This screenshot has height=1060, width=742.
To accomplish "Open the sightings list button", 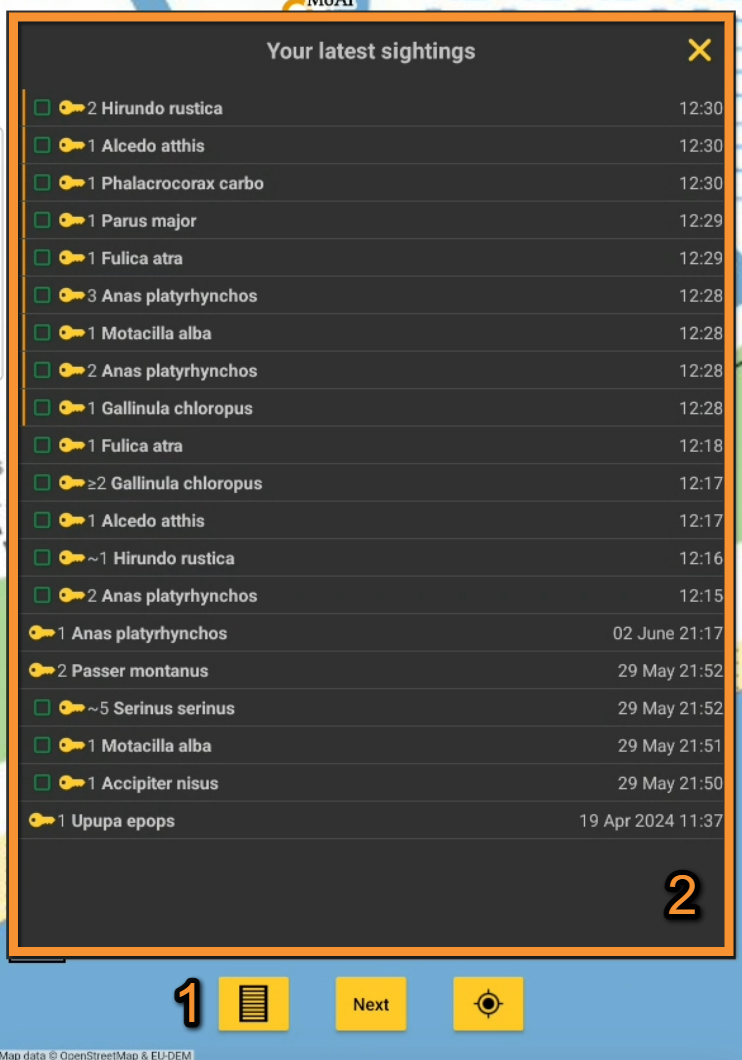I will 254,1003.
